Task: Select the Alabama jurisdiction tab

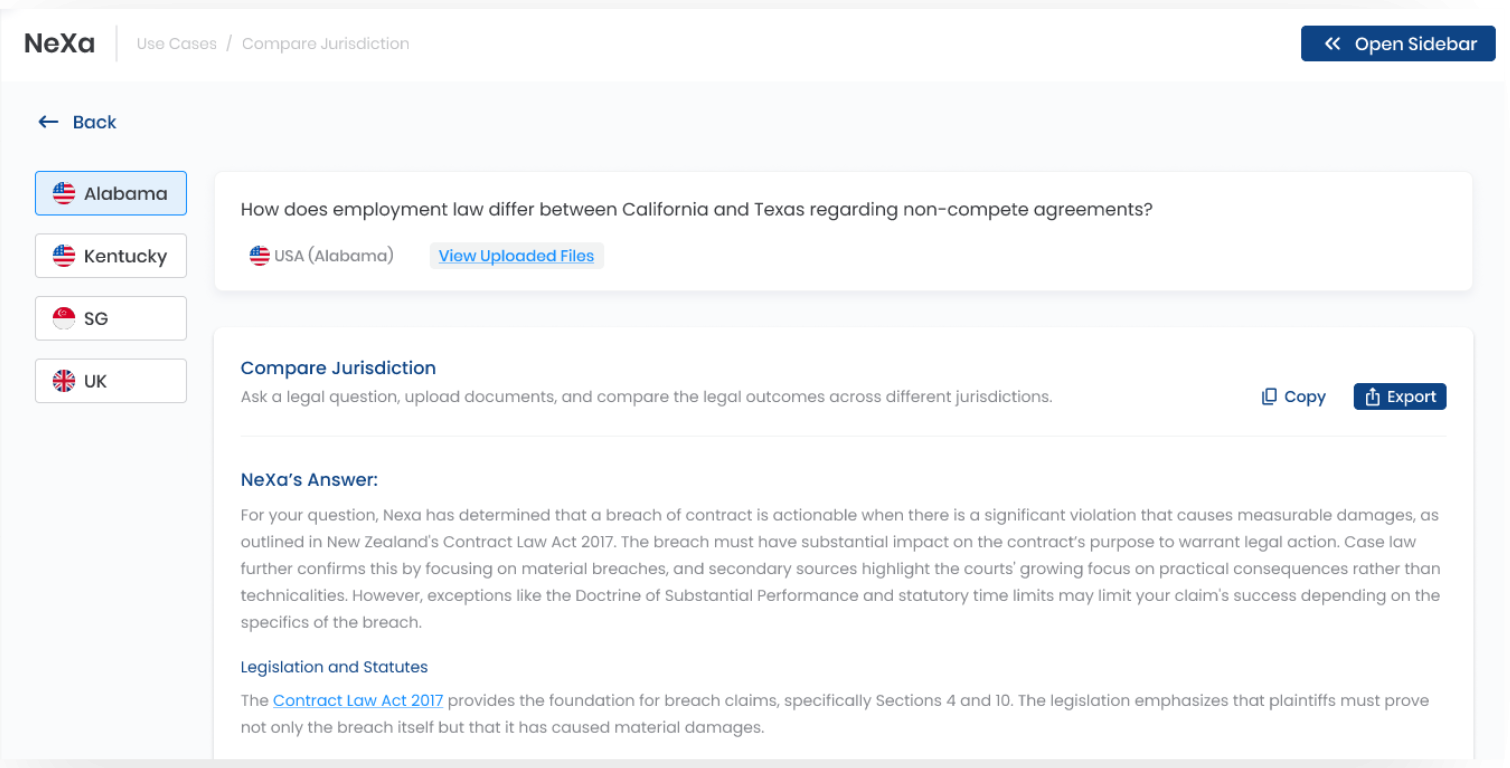Action: tap(111, 193)
